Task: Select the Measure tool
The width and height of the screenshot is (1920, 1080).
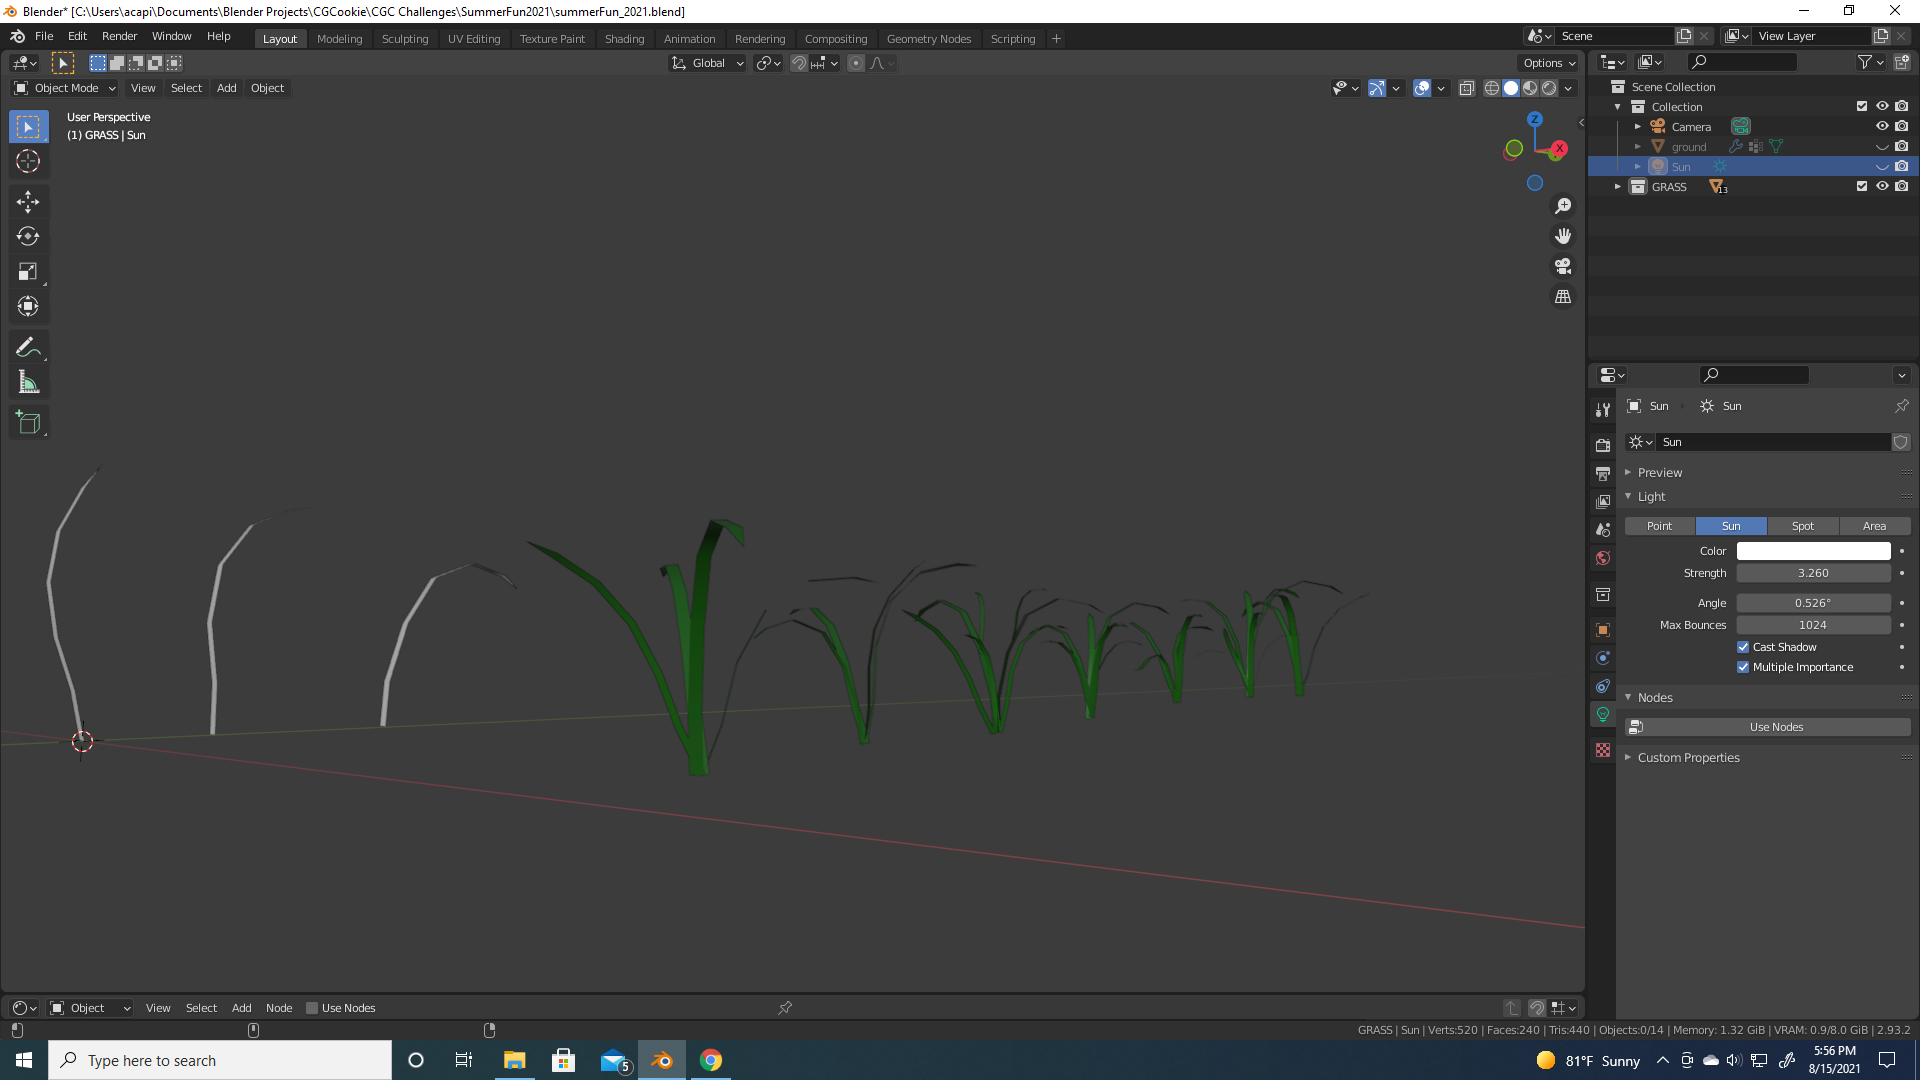Action: click(x=28, y=382)
